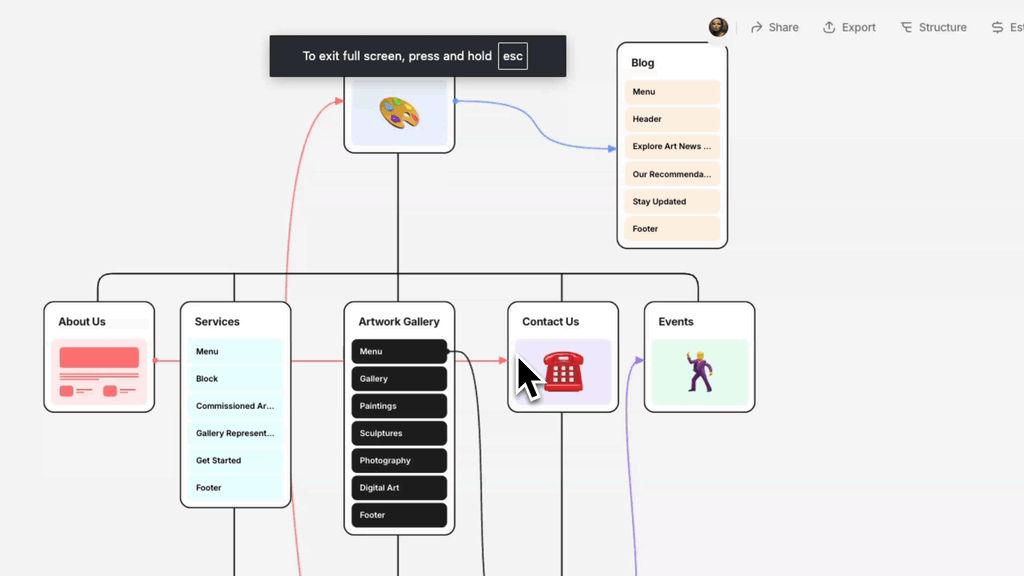Select the Events page title
This screenshot has height=576, width=1024.
click(x=676, y=321)
